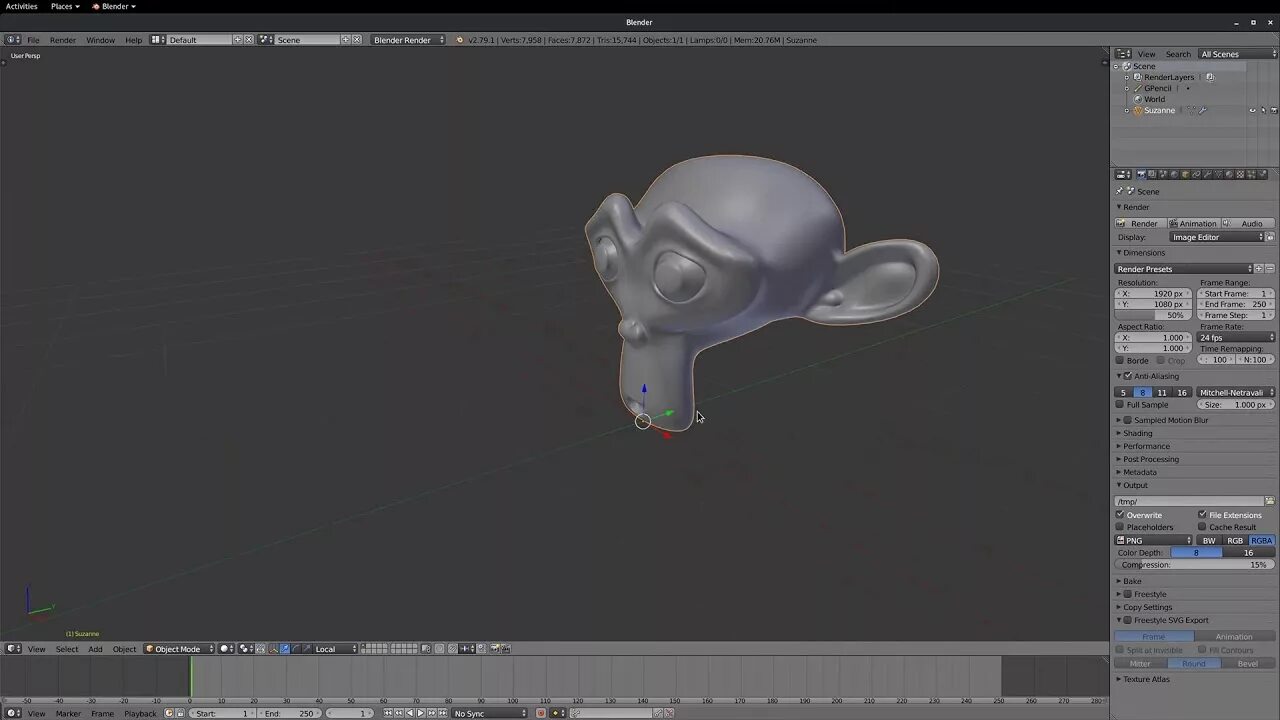This screenshot has height=720, width=1280.
Task: Click the record auto-keyframe button in timeline
Action: coord(540,713)
